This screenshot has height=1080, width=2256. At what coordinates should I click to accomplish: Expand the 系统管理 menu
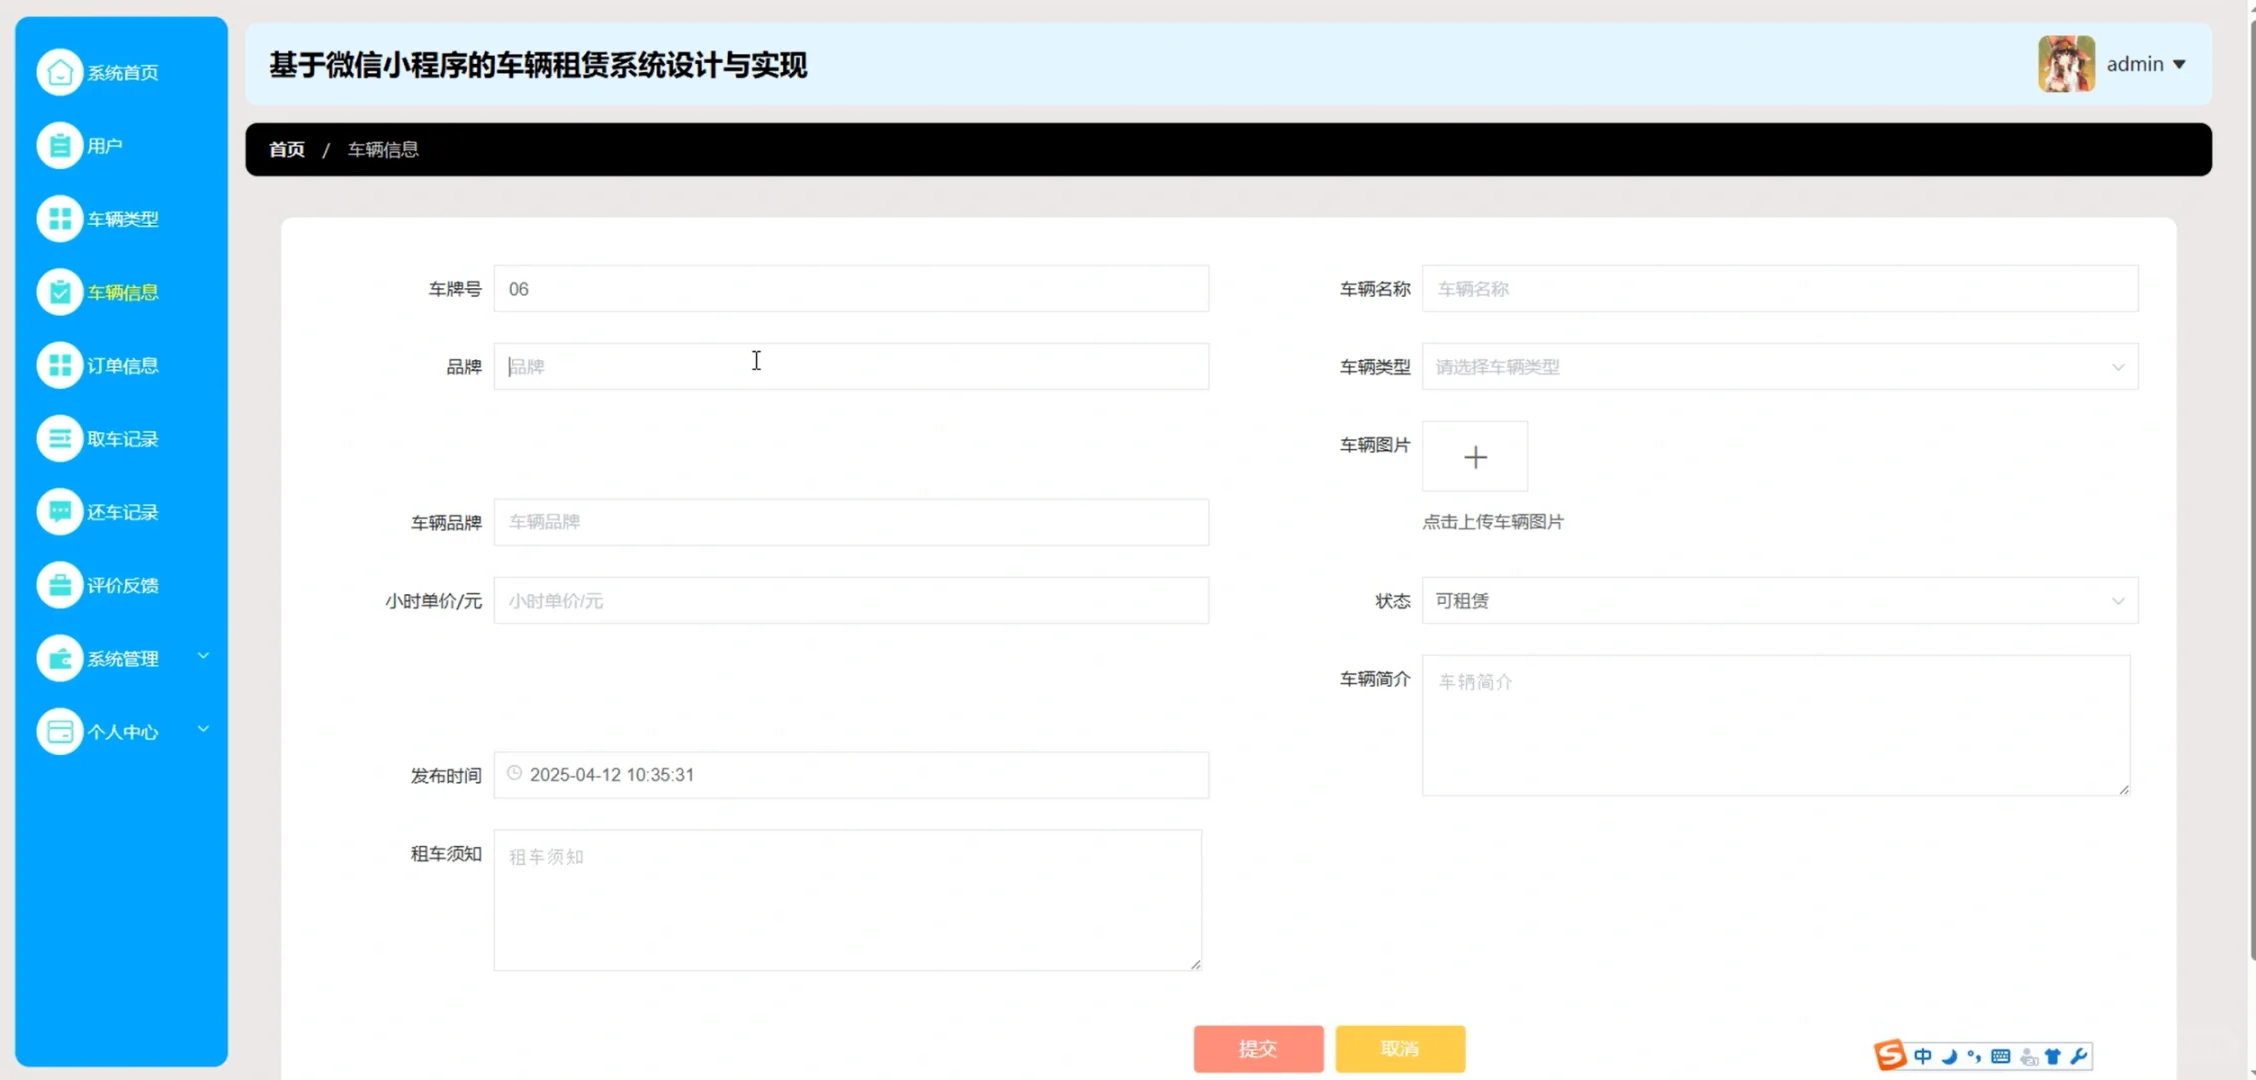(122, 658)
